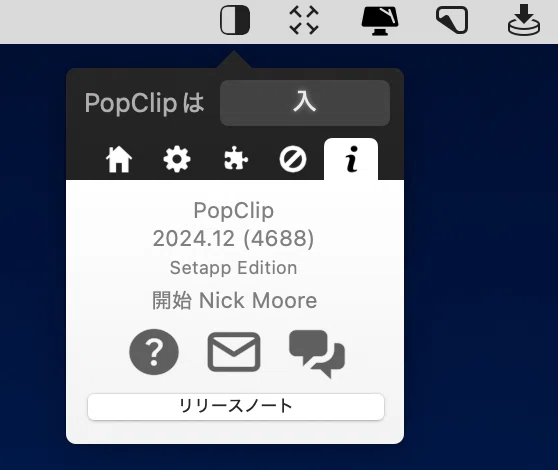Screen dimensions: 558x470
Task: Switch to the Home tab
Action: (119, 159)
